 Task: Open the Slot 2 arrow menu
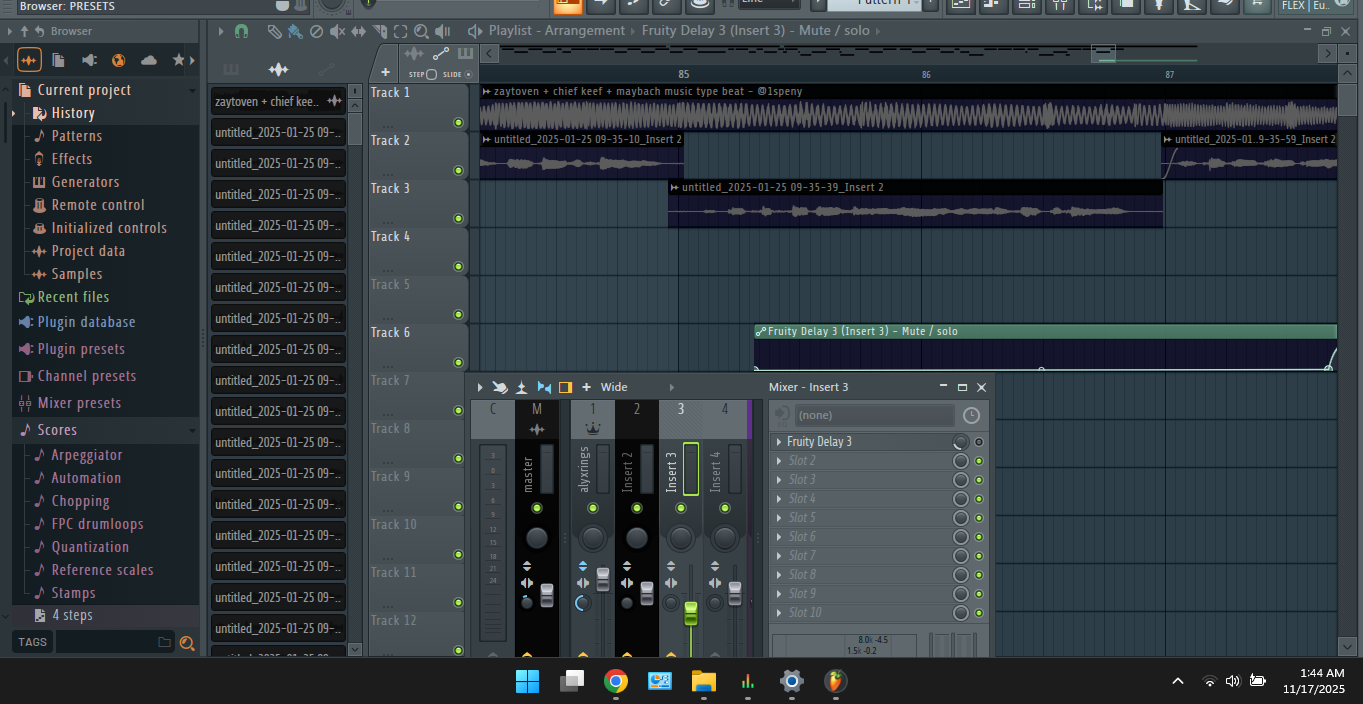tap(779, 461)
